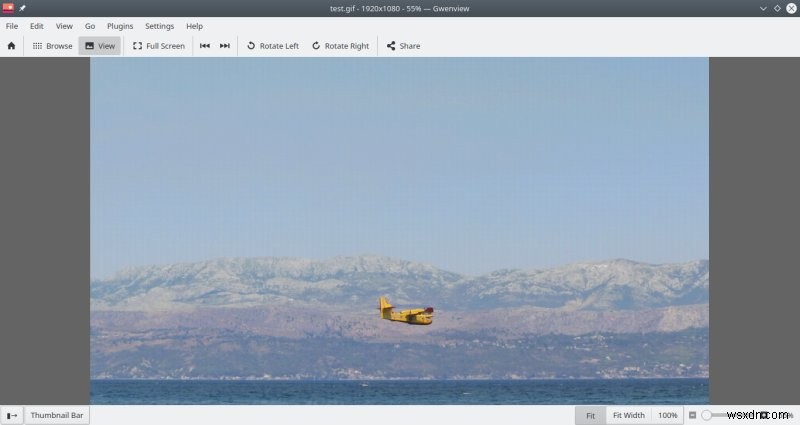Image resolution: width=800 pixels, height=425 pixels.
Task: Expand the Settings menu
Action: pos(159,26)
